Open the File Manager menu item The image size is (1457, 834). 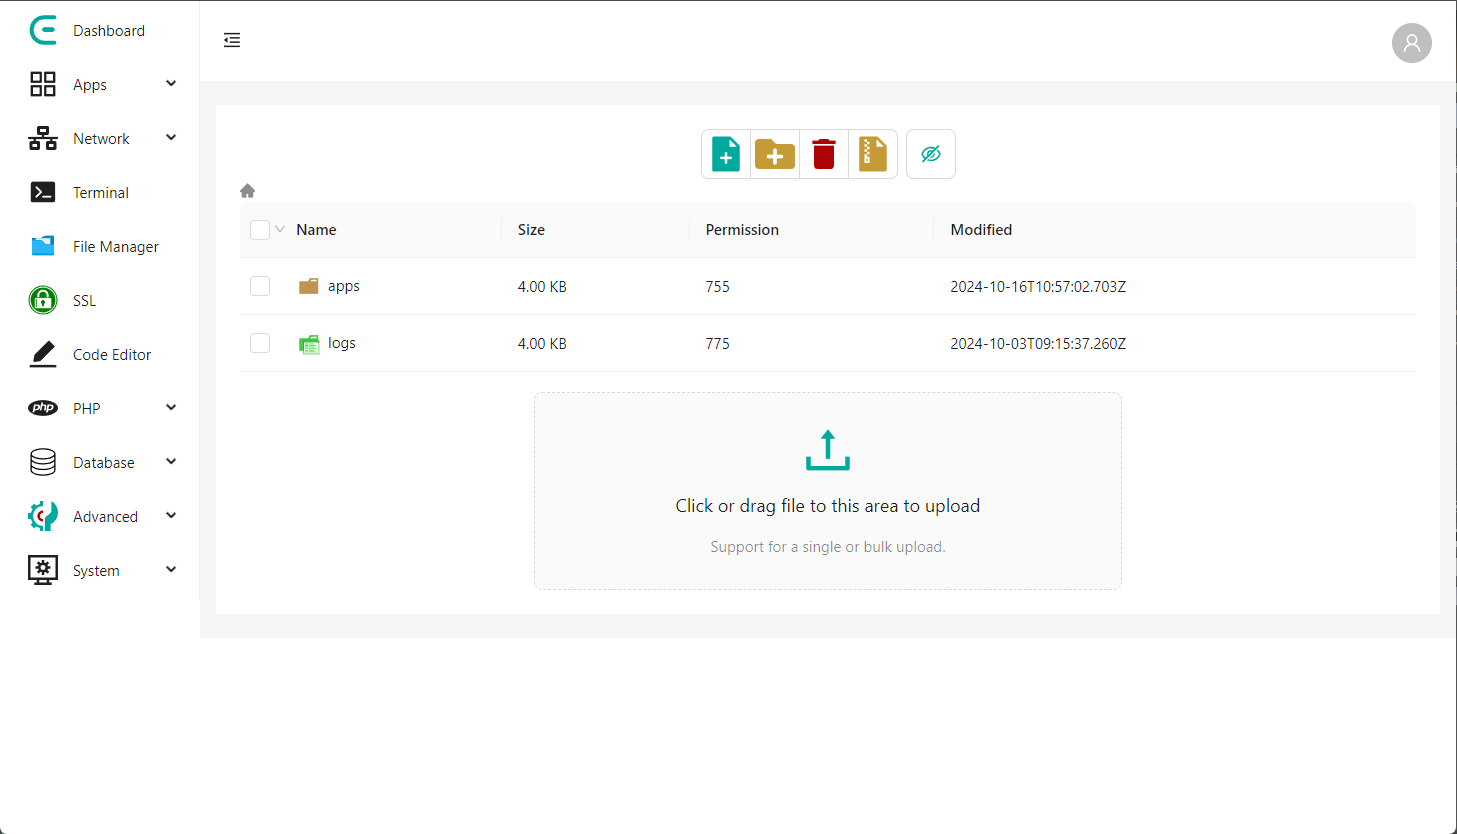coord(115,246)
